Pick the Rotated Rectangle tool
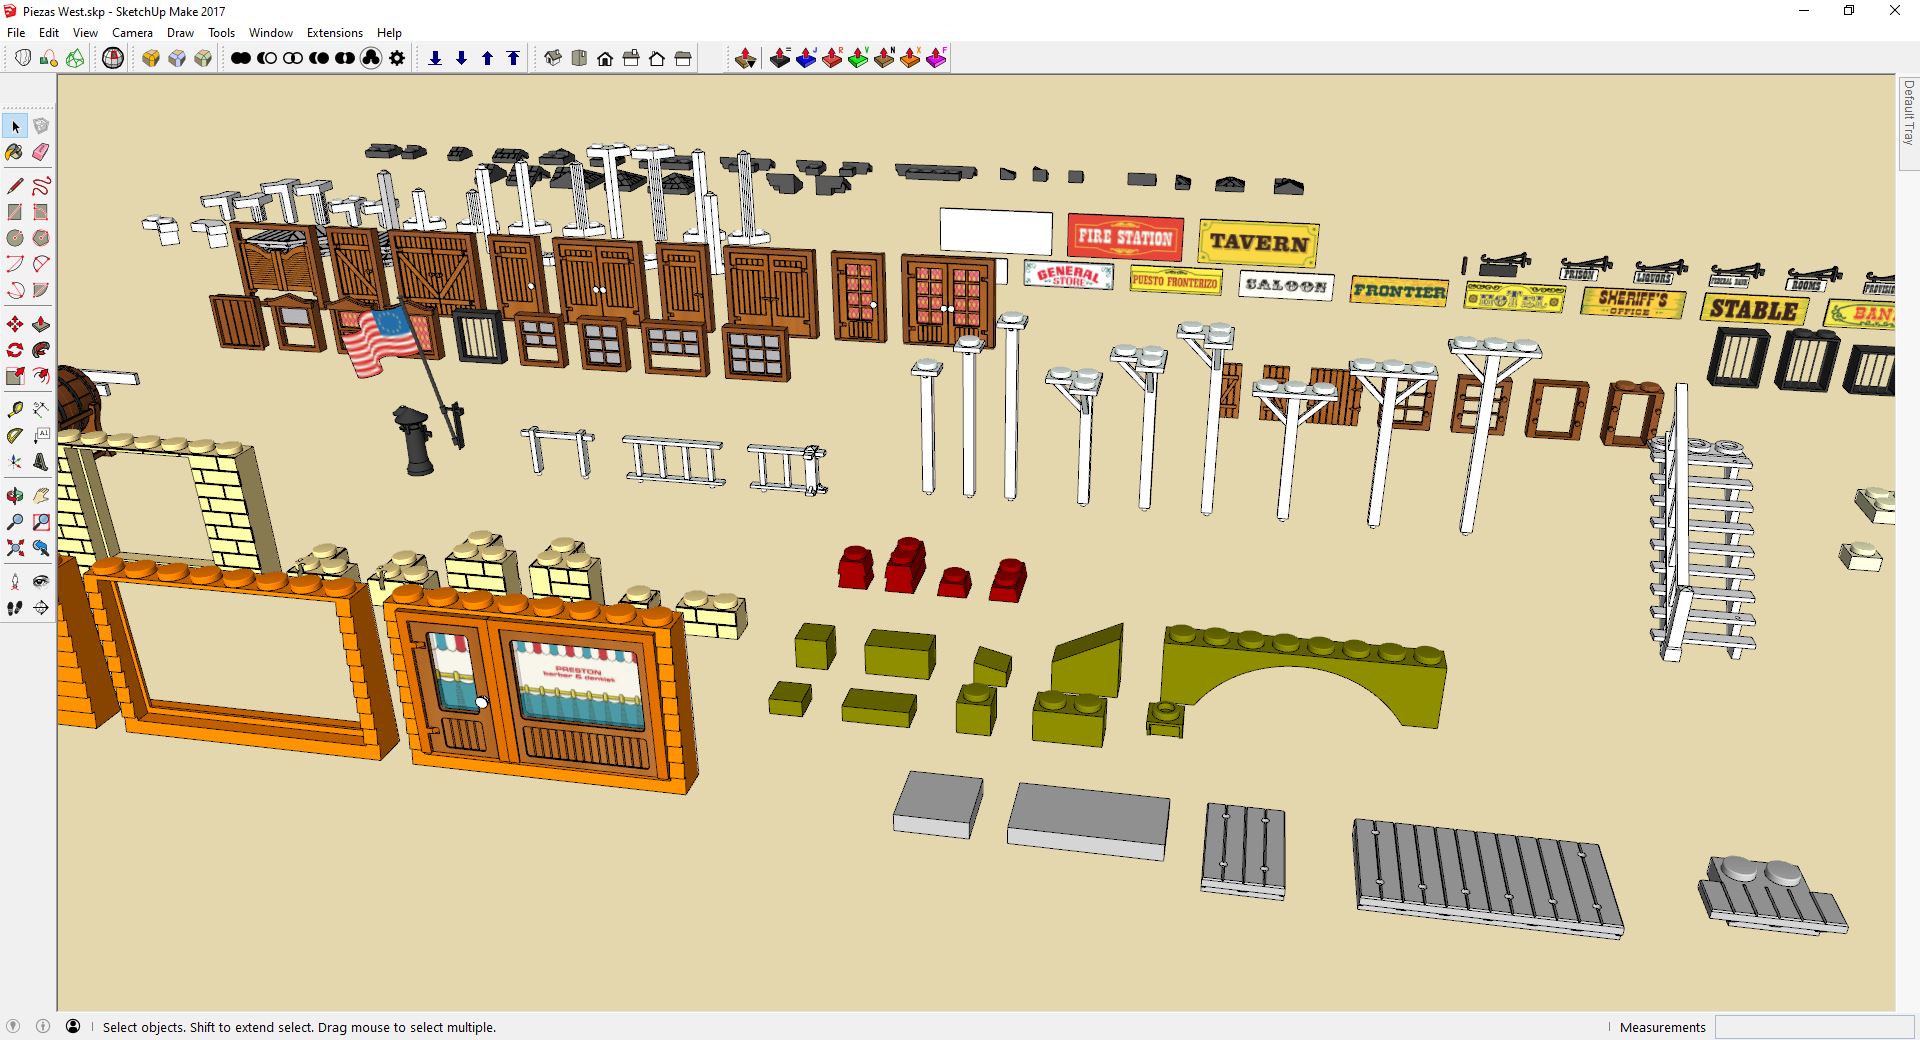This screenshot has width=1920, height=1040. [41, 212]
